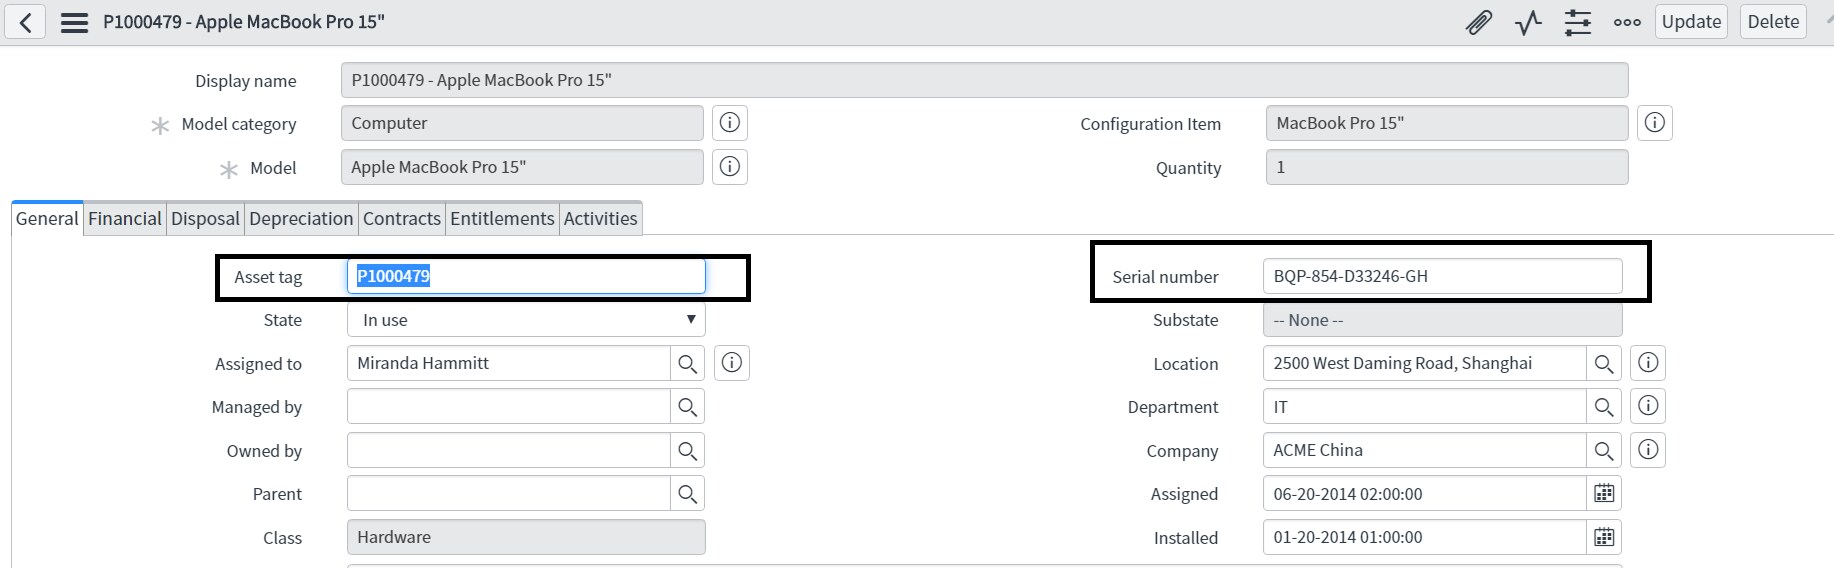1834x568 pixels.
Task: Open the hamburger context menu icon
Action: (74, 22)
